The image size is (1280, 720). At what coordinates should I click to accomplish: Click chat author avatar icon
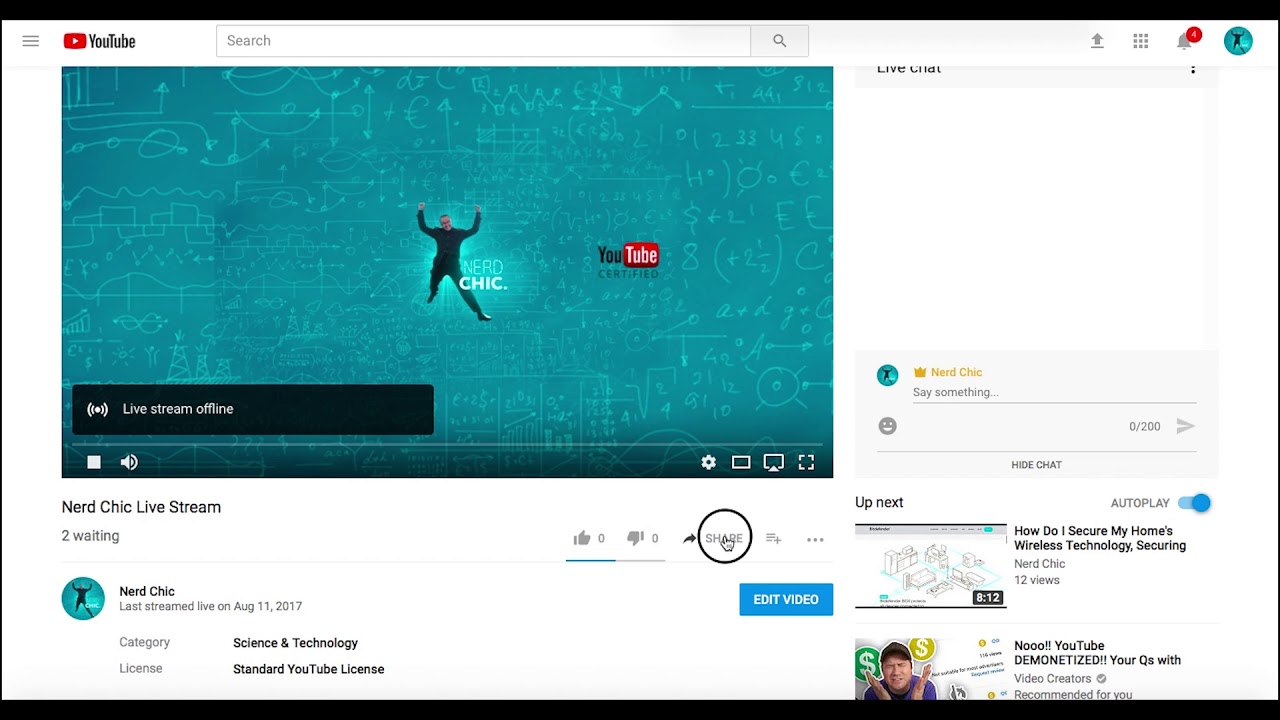887,375
